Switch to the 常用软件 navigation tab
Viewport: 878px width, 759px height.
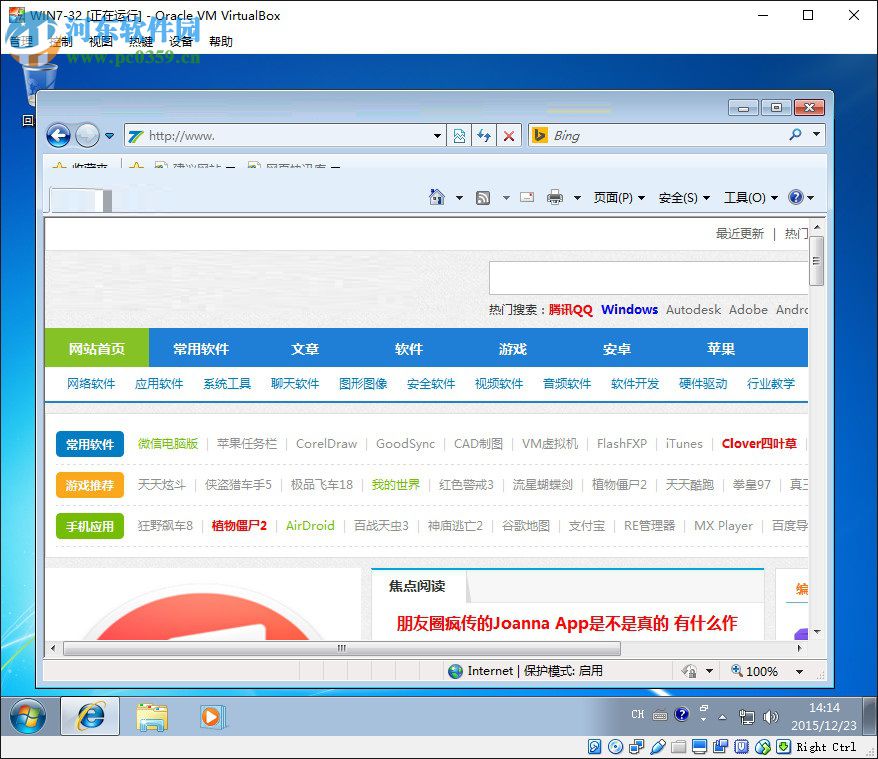coord(200,348)
